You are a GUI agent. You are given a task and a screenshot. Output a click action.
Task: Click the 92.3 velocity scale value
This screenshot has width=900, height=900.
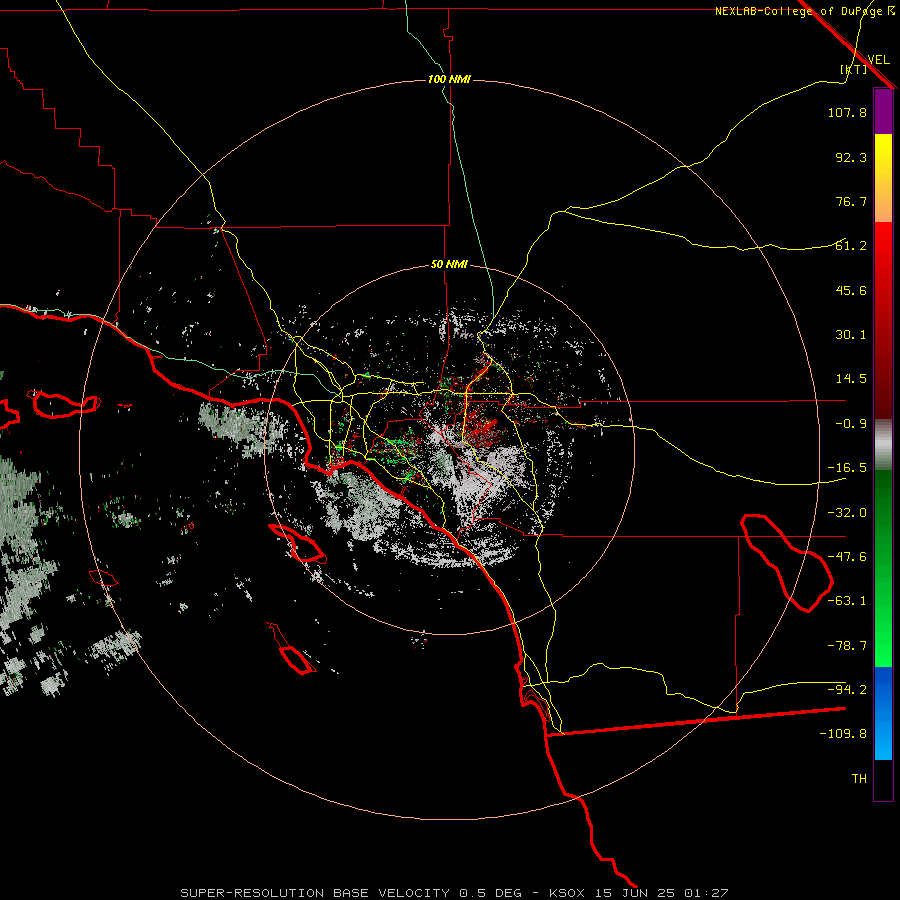click(x=851, y=157)
